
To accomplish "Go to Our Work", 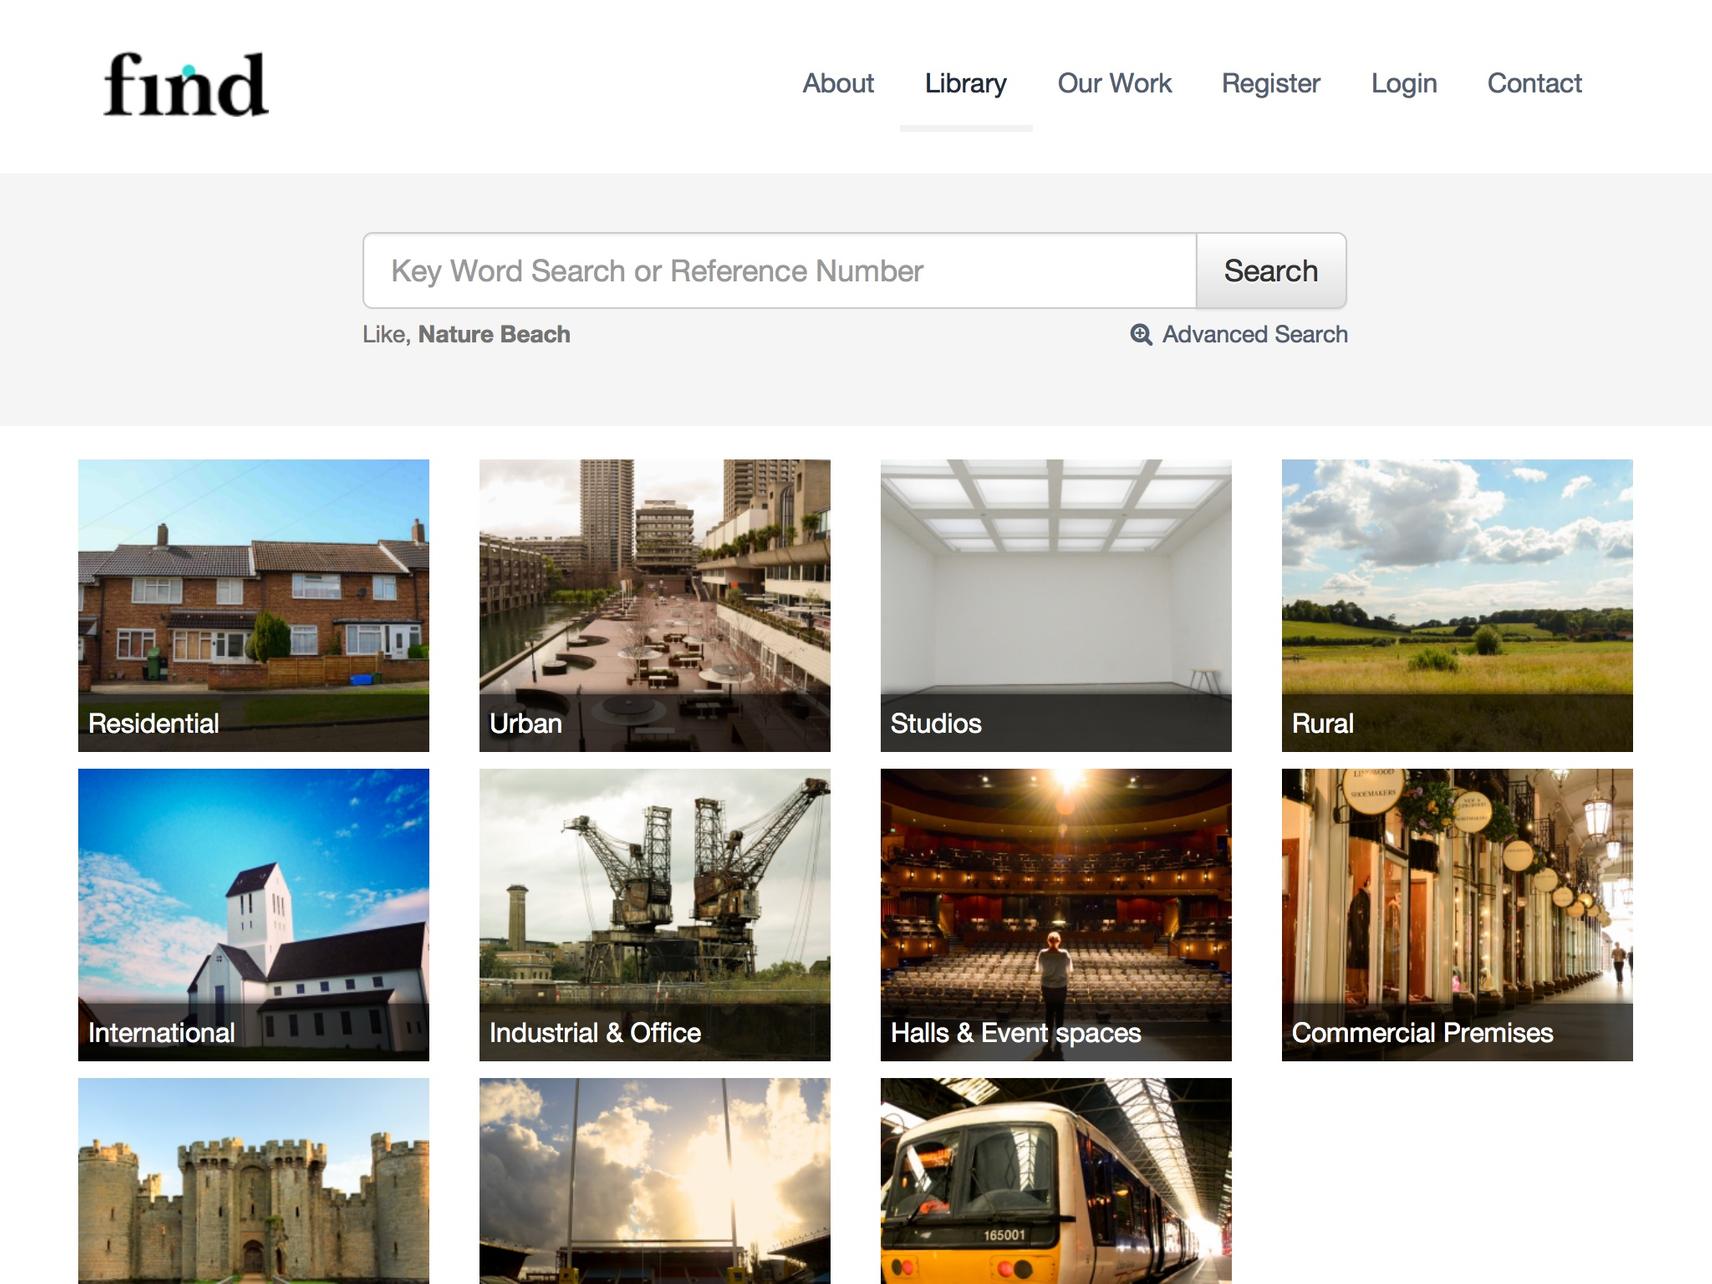I will tap(1115, 83).
